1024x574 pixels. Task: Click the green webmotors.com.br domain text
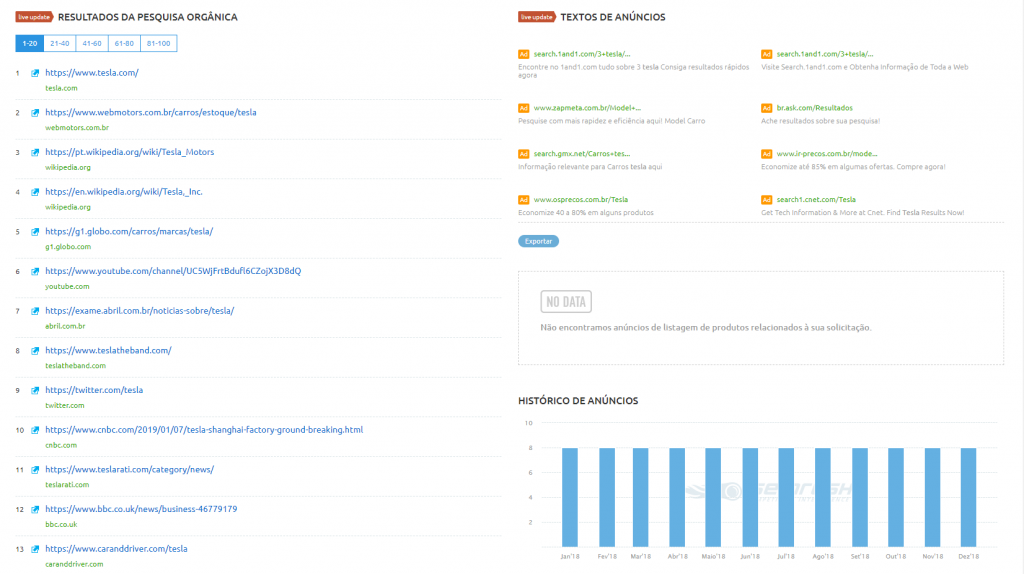77,128
